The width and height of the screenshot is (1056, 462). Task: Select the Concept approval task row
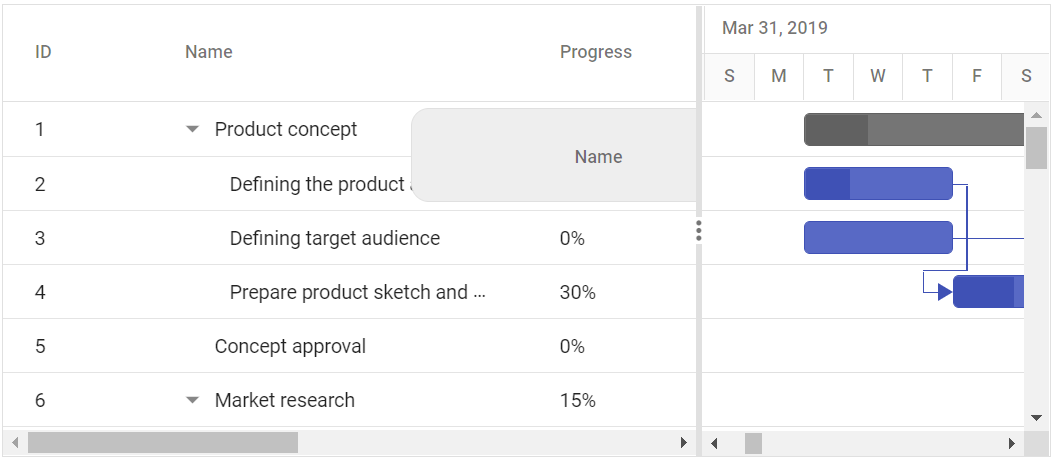pyautogui.click(x=290, y=346)
